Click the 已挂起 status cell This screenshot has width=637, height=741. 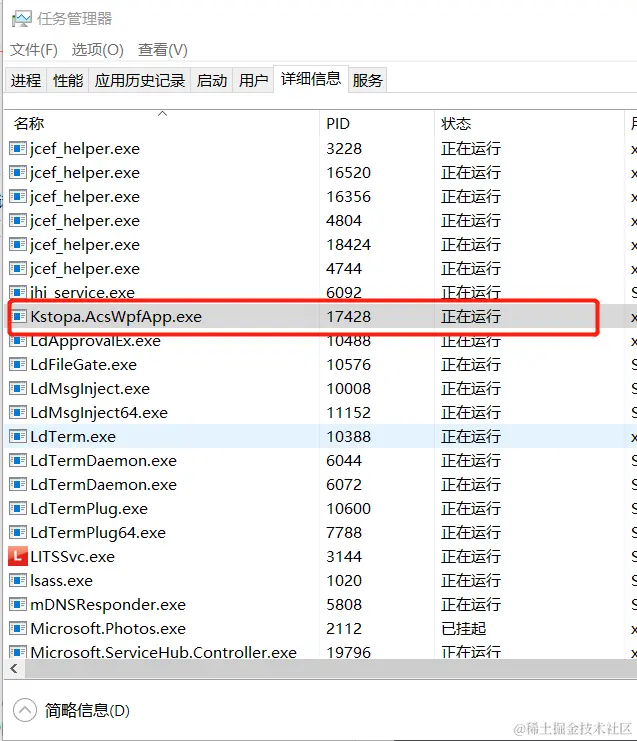tap(464, 629)
